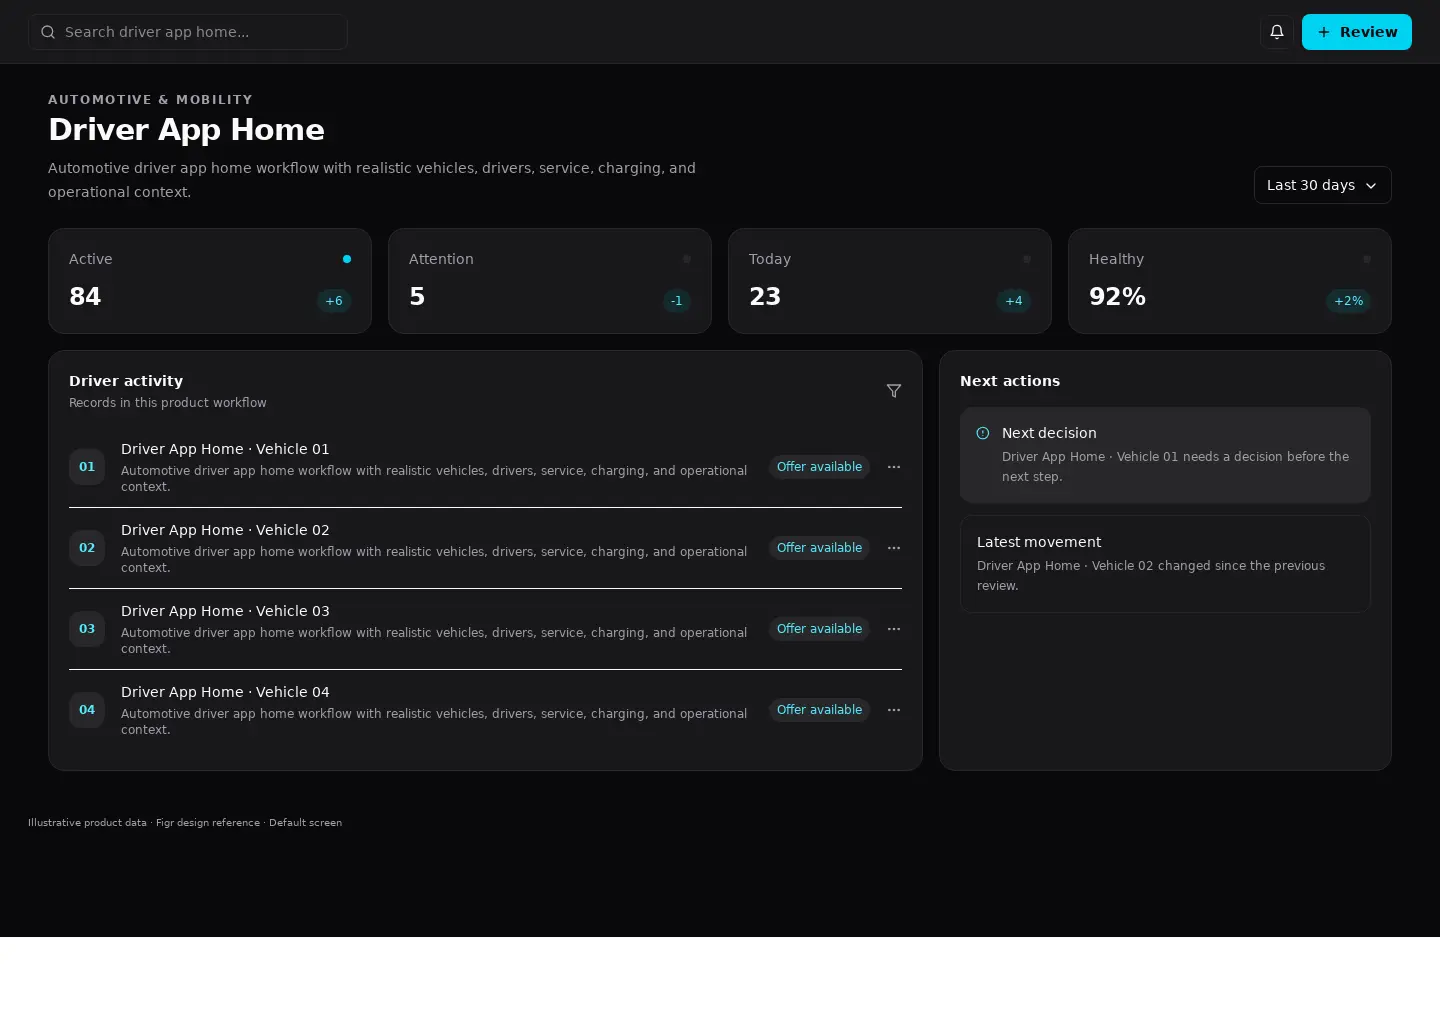The height and width of the screenshot is (1024, 1440).
Task: Select the 01 number badge
Action: coord(87,467)
